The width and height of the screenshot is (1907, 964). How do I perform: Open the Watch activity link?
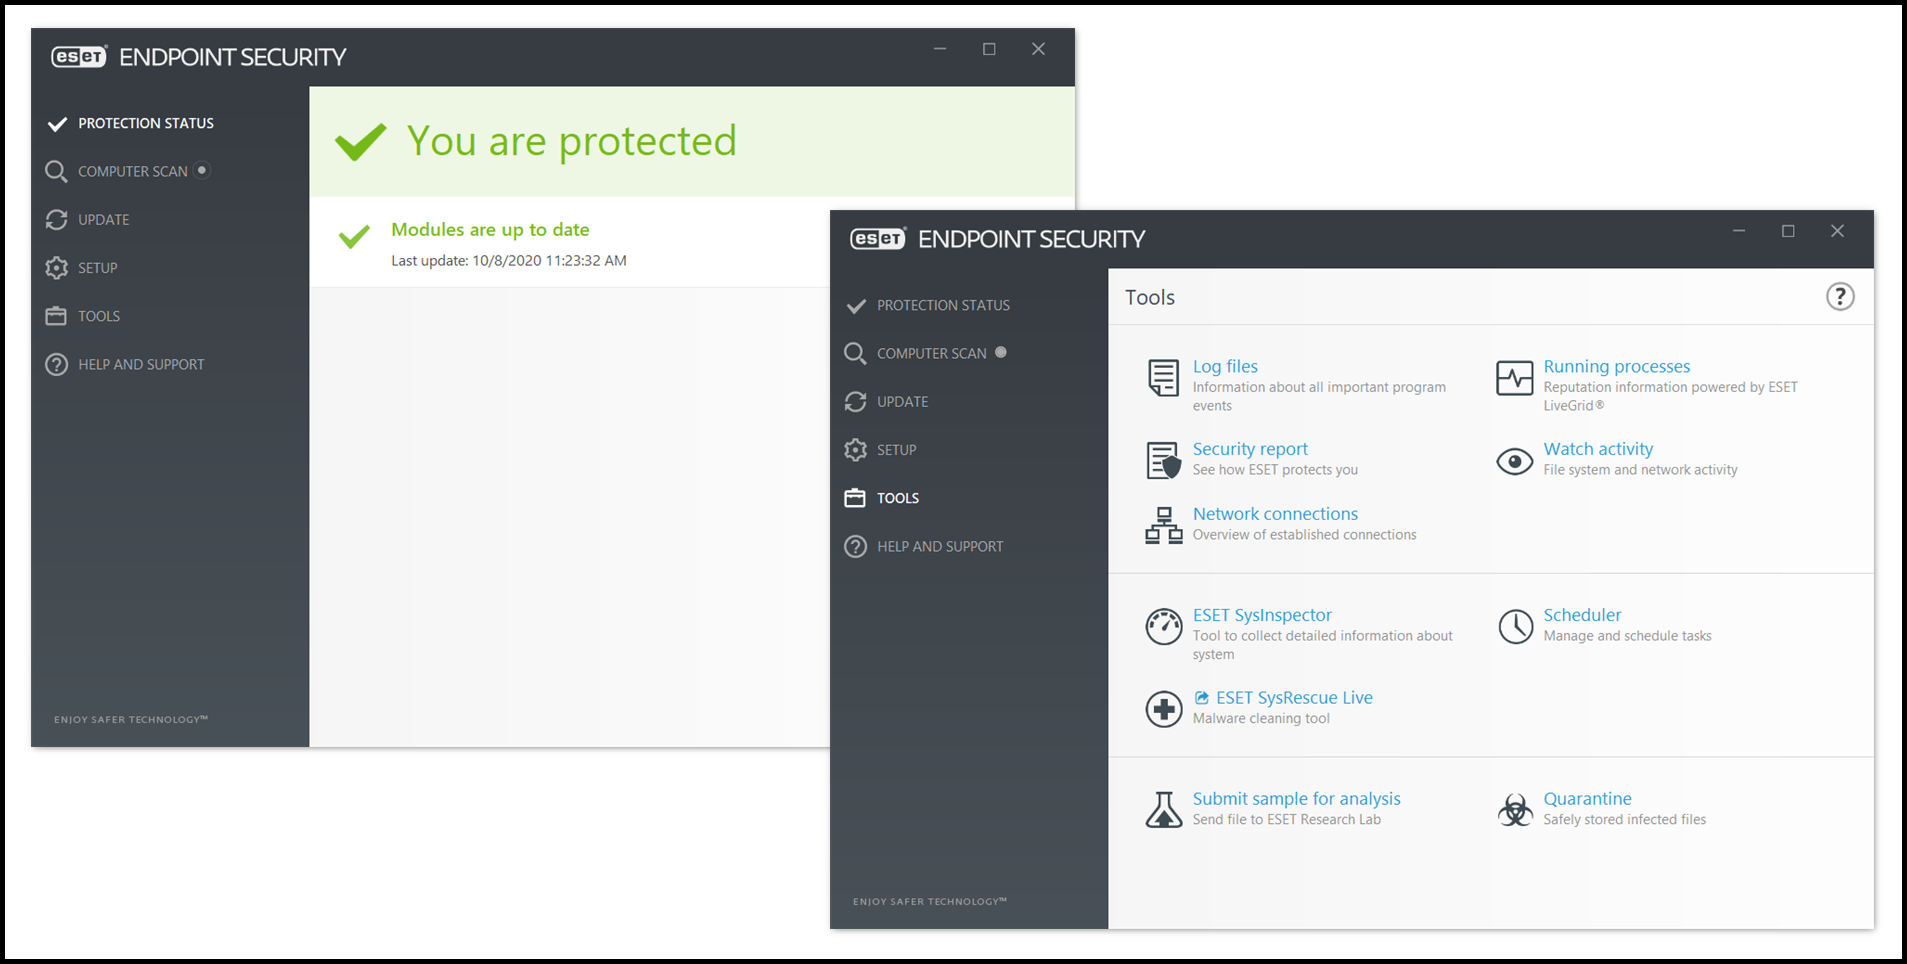(1598, 449)
